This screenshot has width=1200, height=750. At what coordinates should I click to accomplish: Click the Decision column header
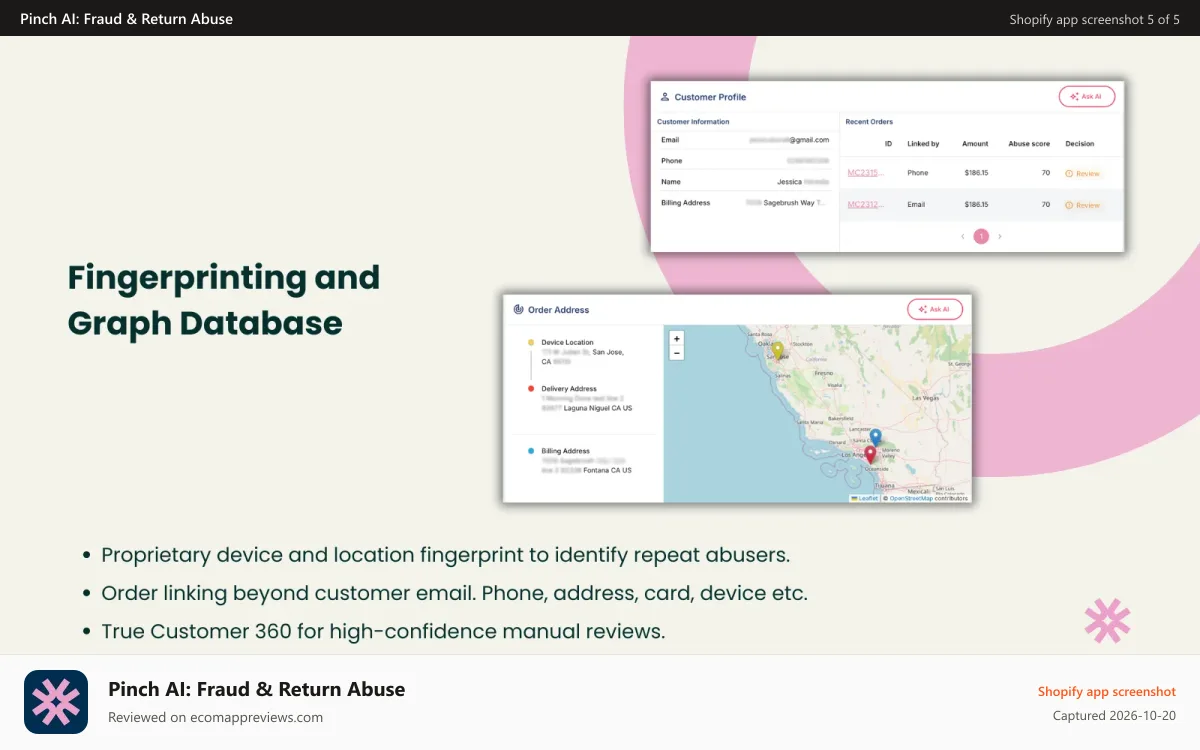point(1080,144)
